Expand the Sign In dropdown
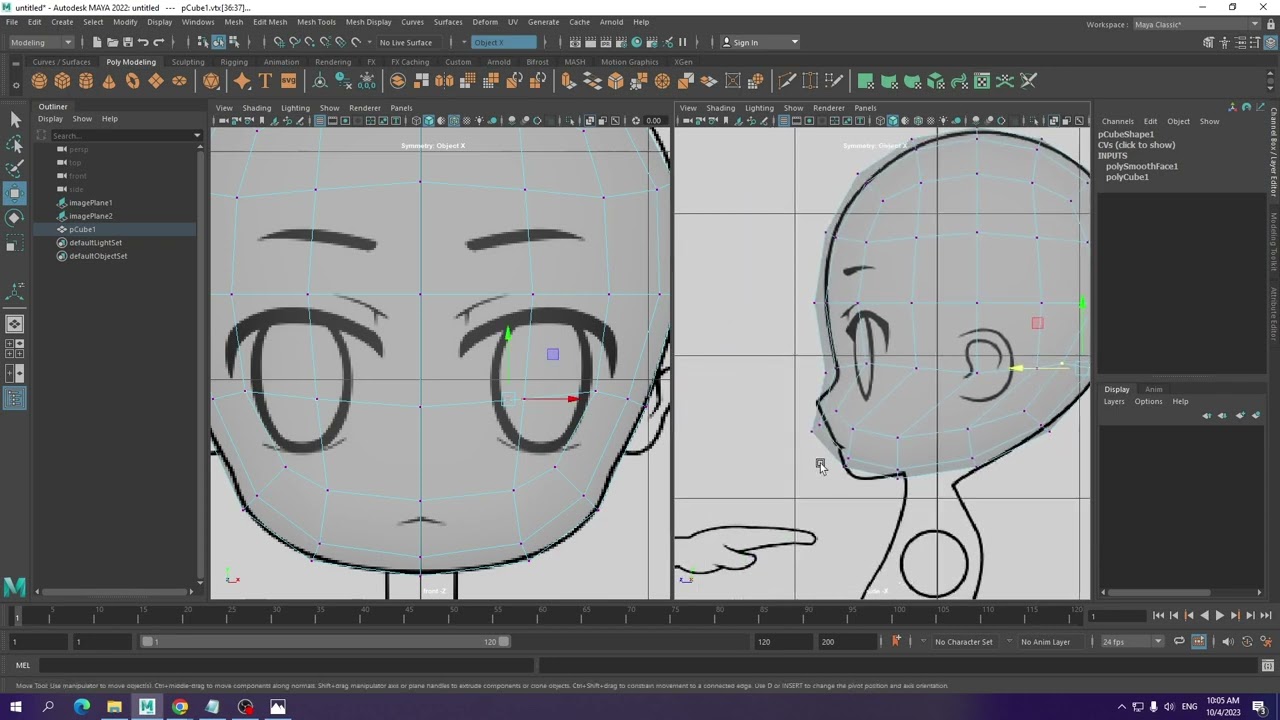Viewport: 1280px width, 720px height. click(x=795, y=42)
